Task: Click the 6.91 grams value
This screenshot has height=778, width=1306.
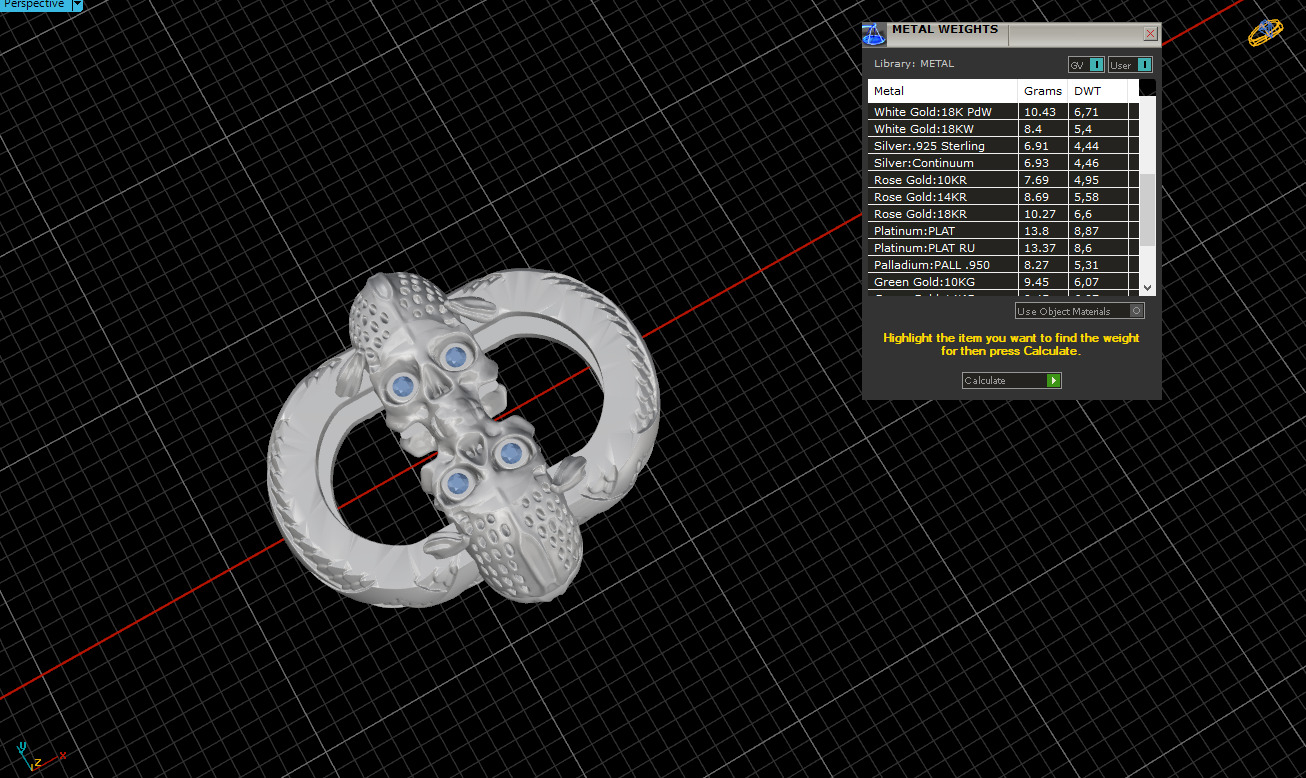Action: pyautogui.click(x=1035, y=146)
